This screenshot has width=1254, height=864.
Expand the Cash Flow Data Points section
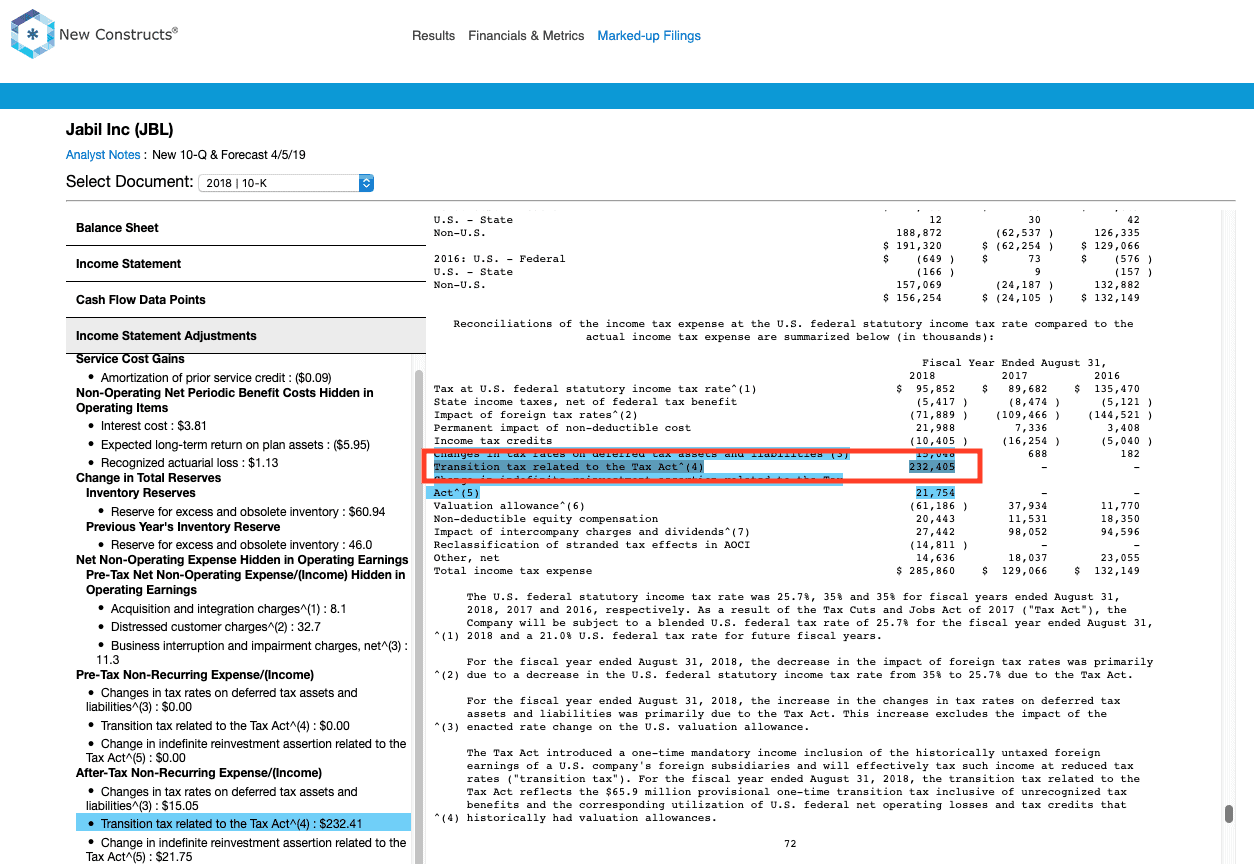tap(245, 300)
